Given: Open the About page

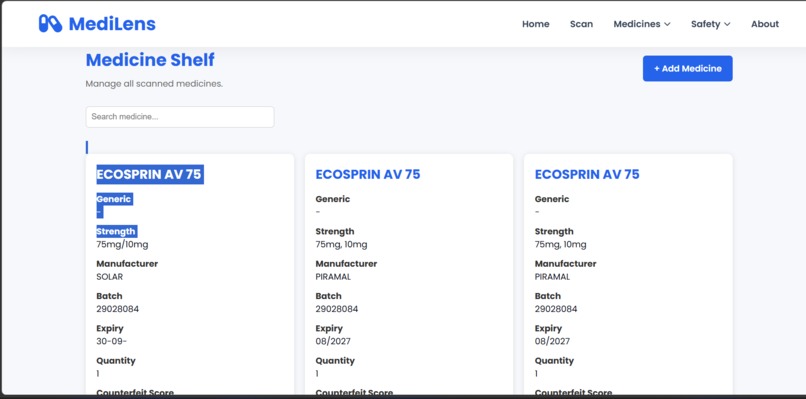Looking at the screenshot, I should click(x=765, y=24).
